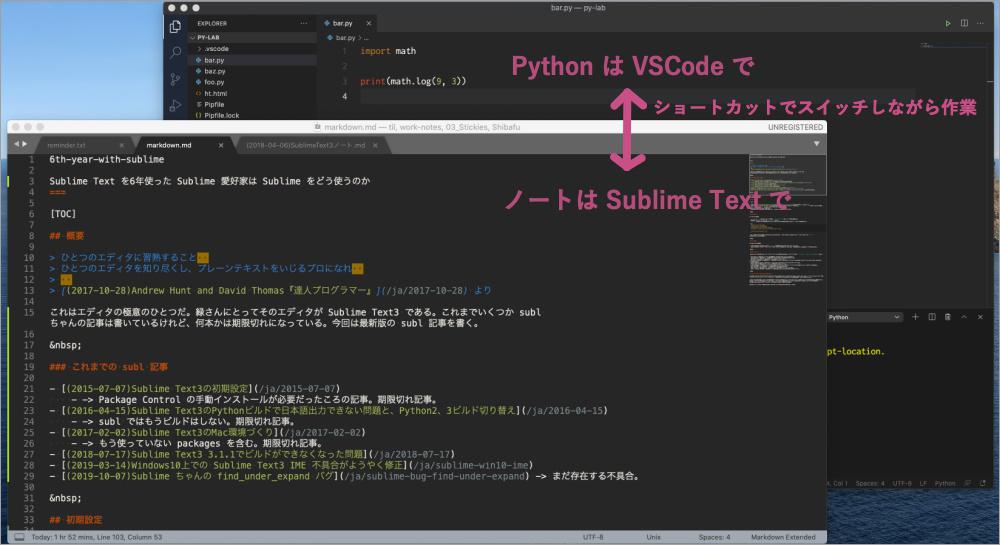Split the VSCode editor
This screenshot has height=545, width=1000.
pyautogui.click(x=964, y=24)
